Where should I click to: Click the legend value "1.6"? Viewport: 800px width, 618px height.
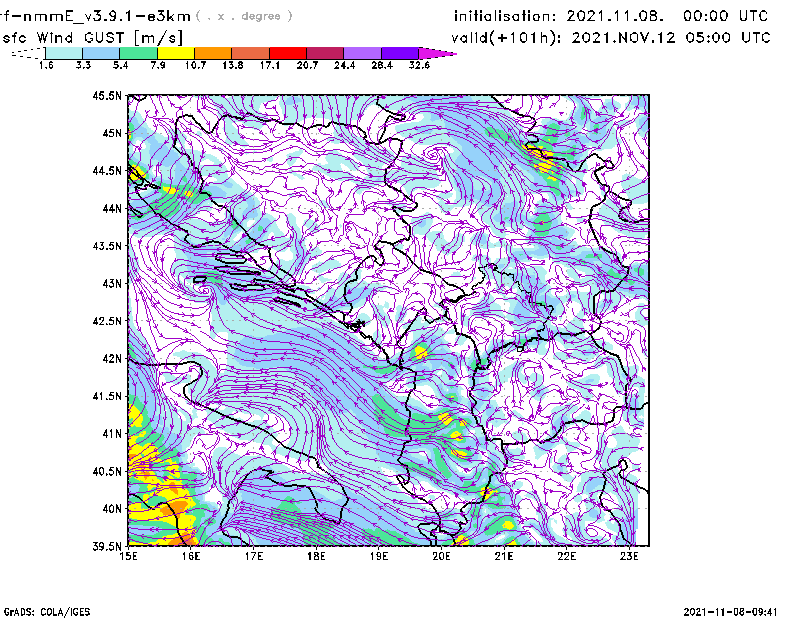pyautogui.click(x=46, y=65)
